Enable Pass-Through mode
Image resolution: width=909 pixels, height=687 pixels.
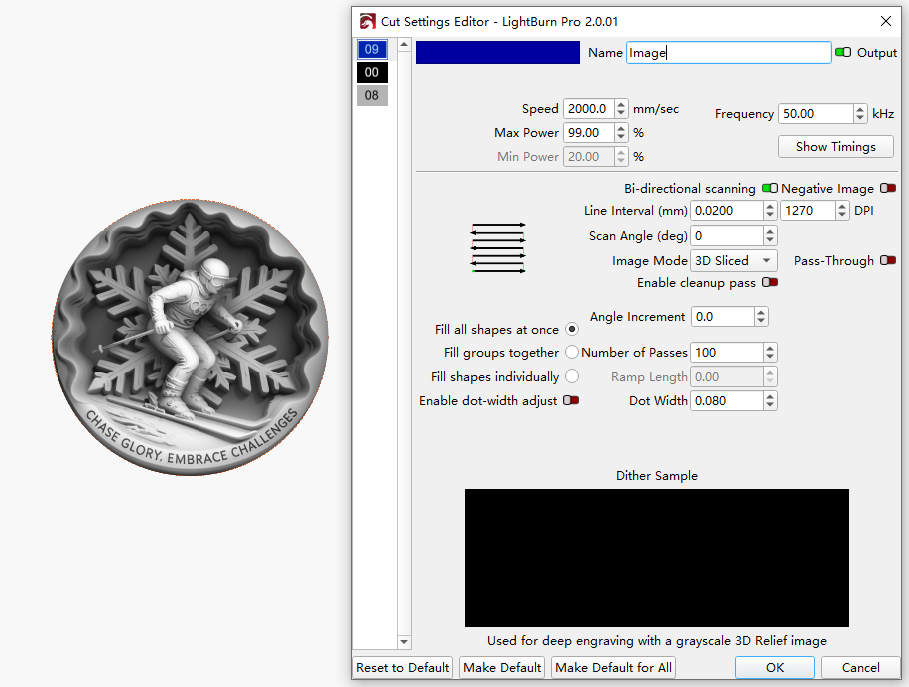[887, 260]
